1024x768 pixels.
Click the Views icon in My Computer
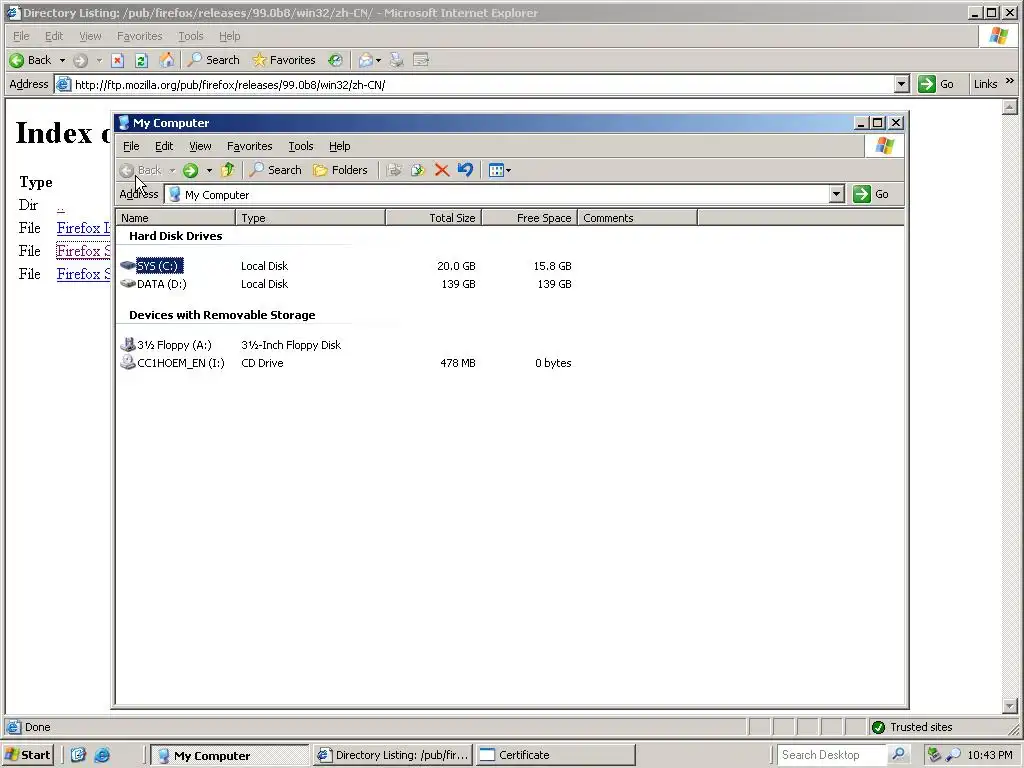(496, 170)
